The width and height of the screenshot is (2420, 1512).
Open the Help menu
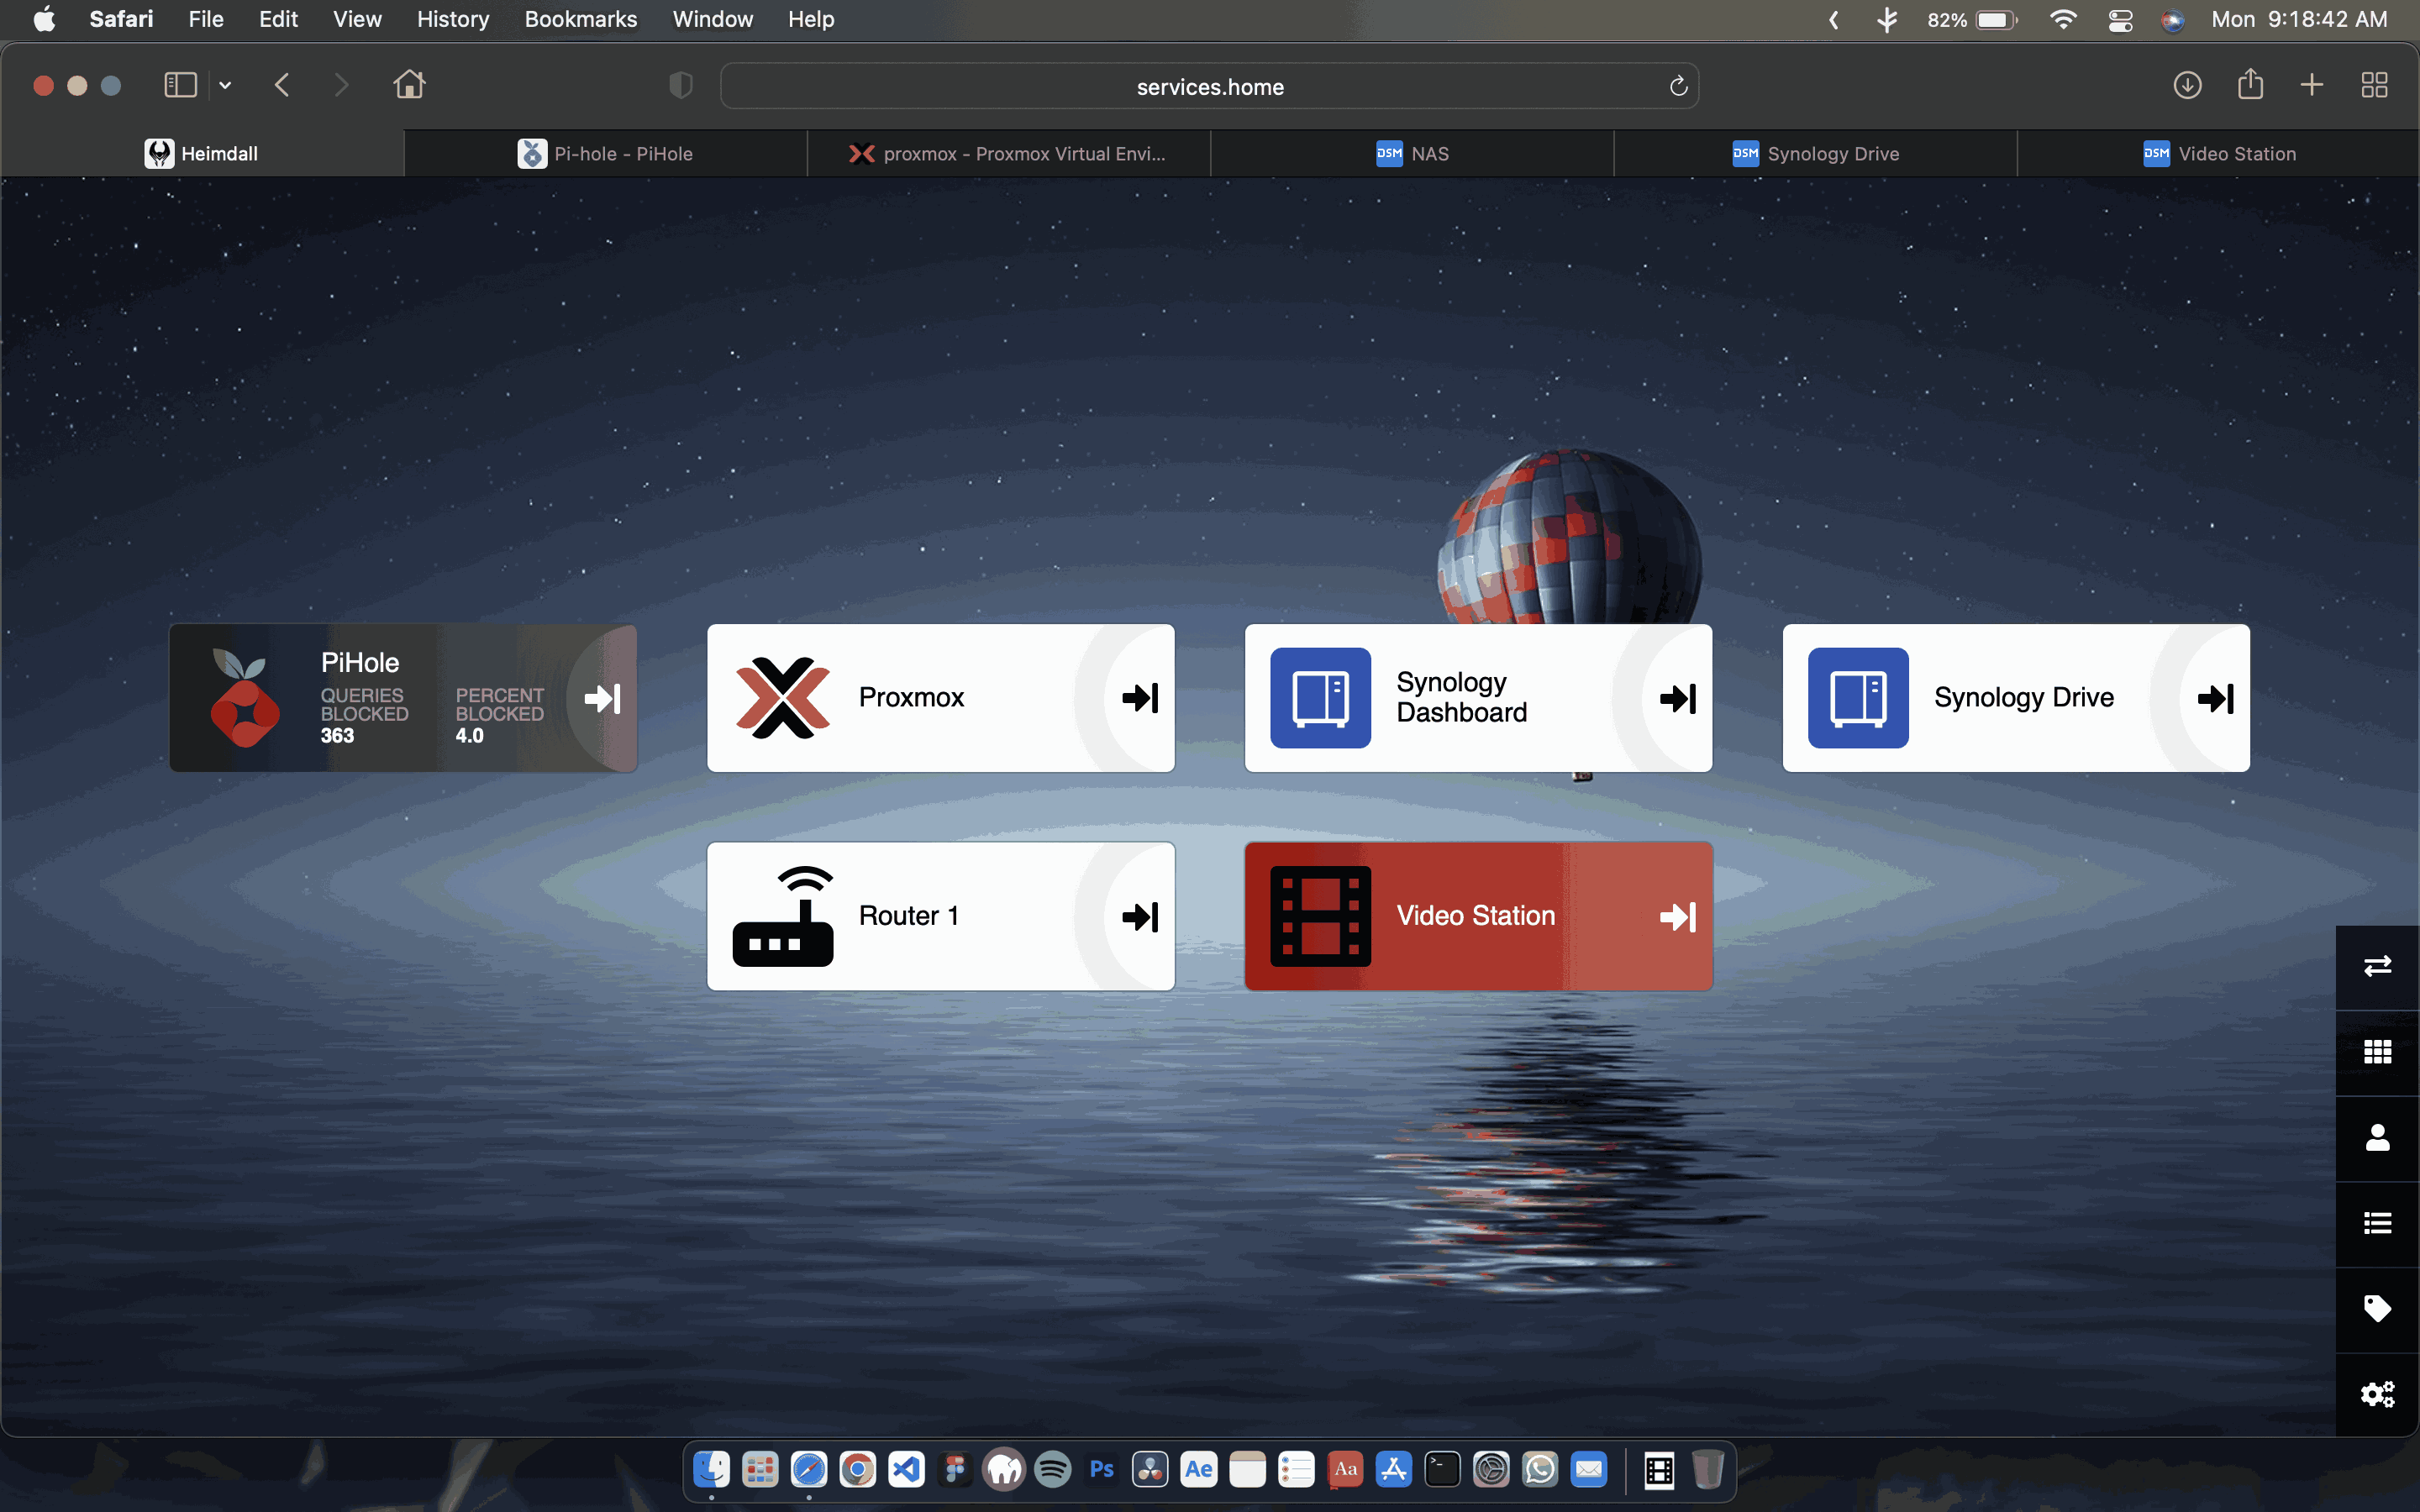coord(810,19)
